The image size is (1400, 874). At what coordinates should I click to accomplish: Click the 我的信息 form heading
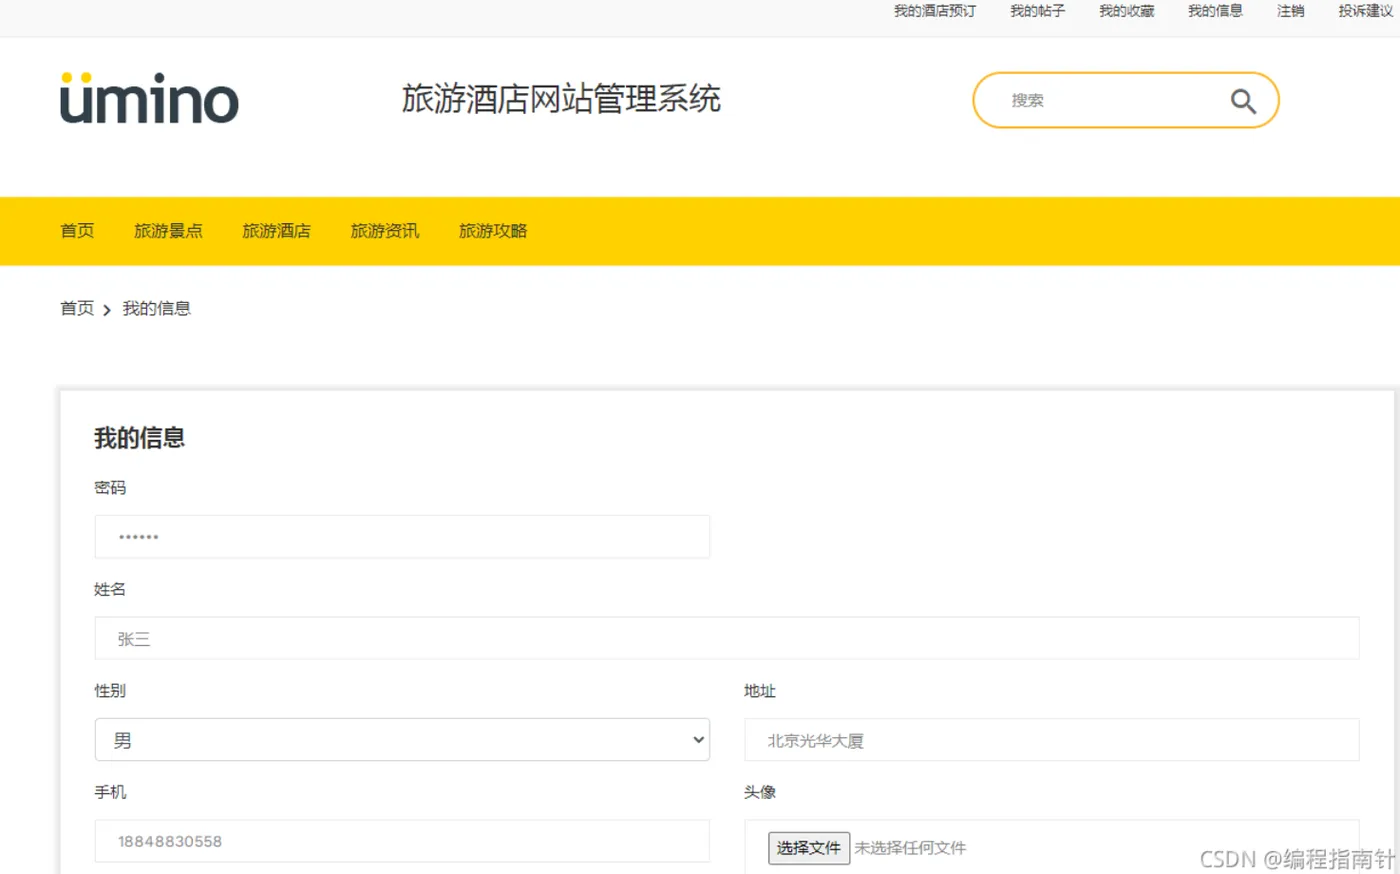[x=139, y=438]
